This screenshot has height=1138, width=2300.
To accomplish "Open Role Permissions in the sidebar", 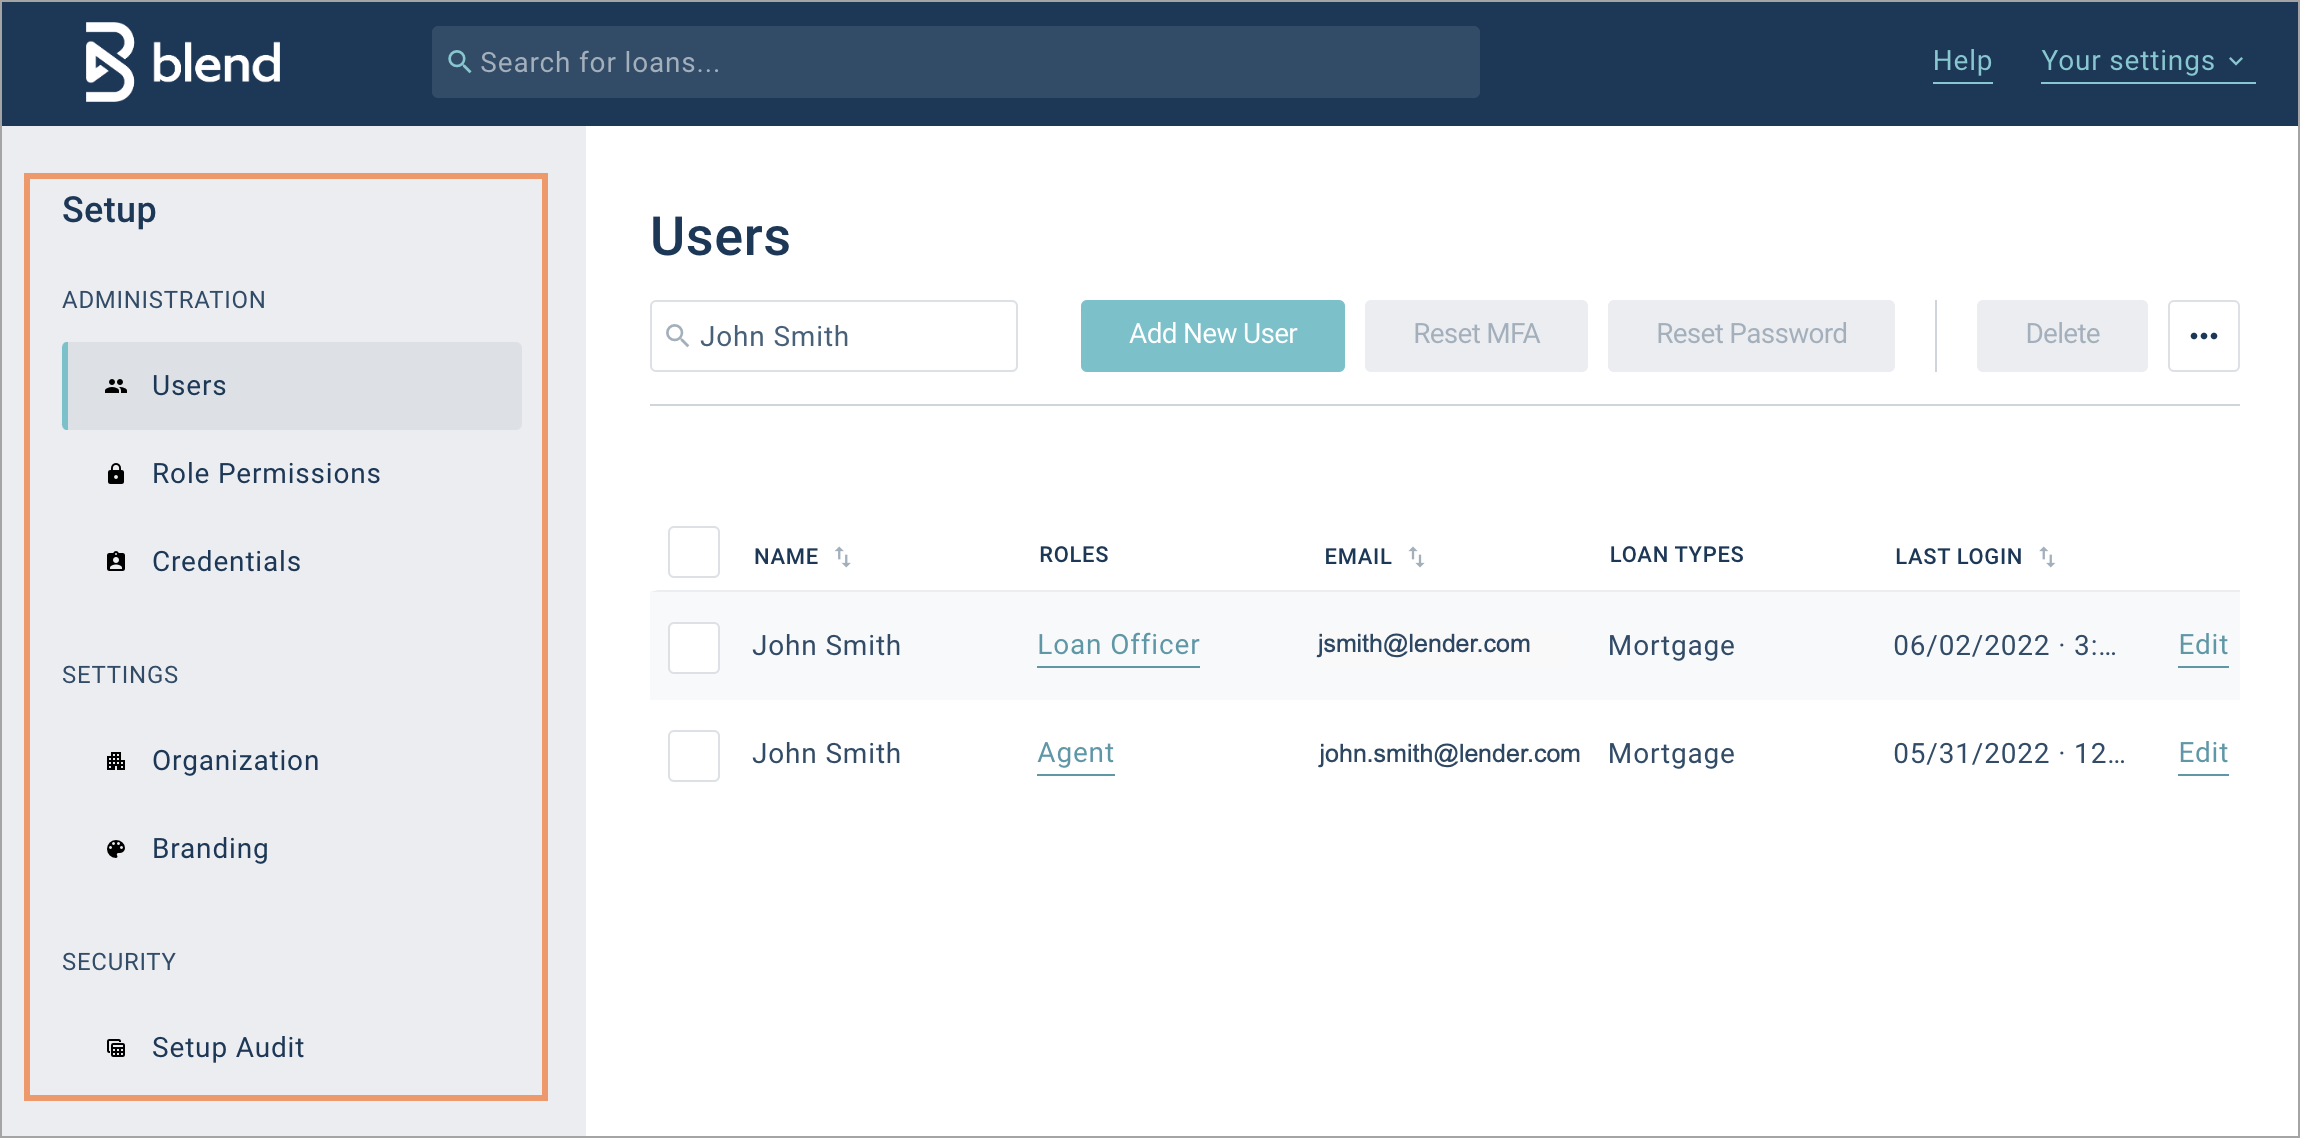I will [266, 474].
